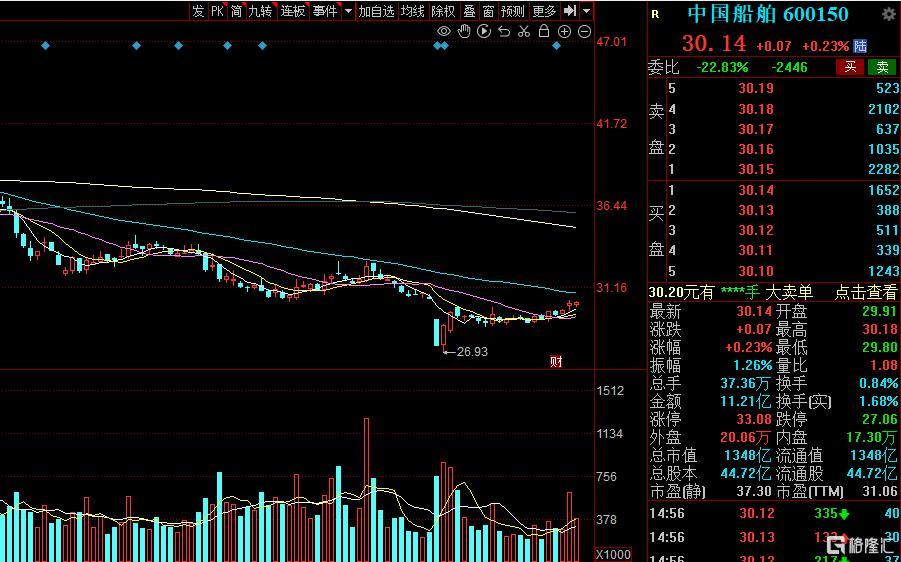Click the circular play replay icon
The image size is (901, 562).
(484, 32)
